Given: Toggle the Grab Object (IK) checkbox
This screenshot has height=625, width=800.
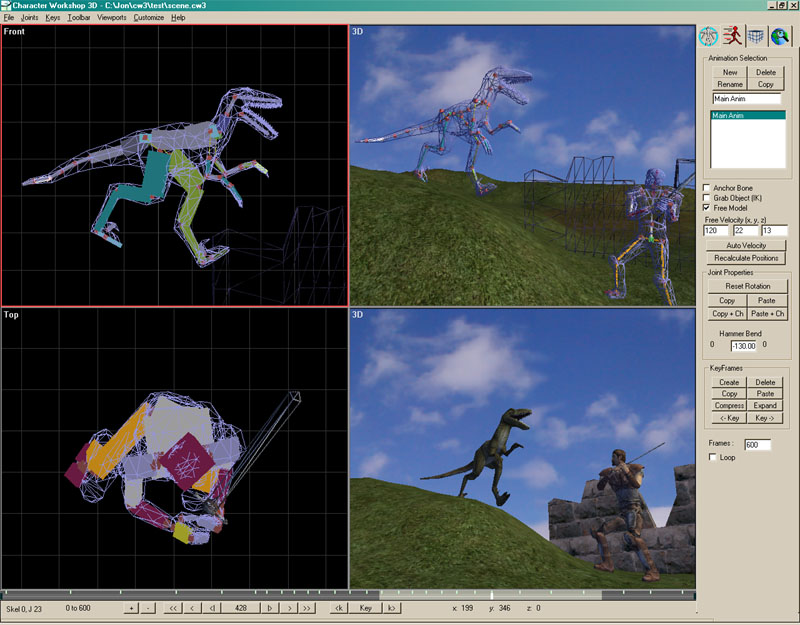Looking at the screenshot, I should coord(707,198).
